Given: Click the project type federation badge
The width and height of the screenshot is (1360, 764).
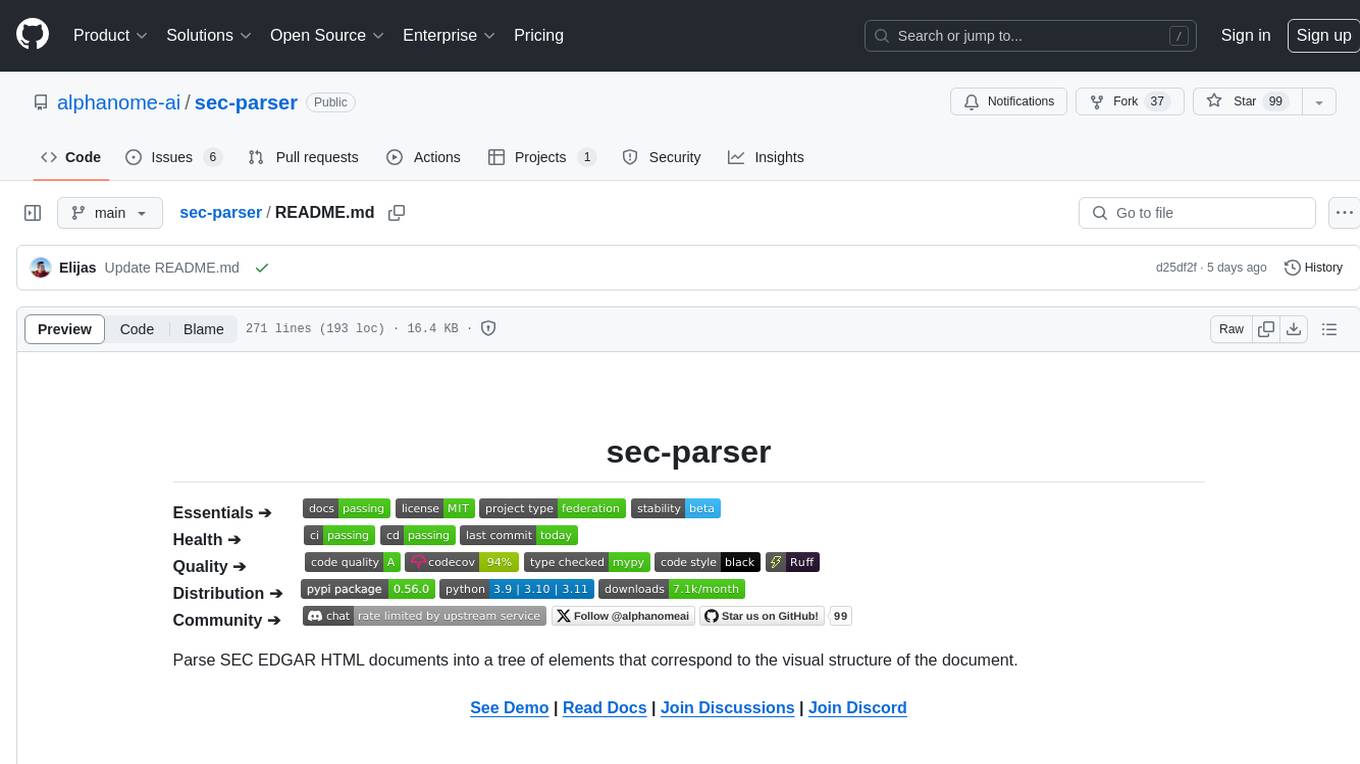Looking at the screenshot, I should tap(553, 508).
